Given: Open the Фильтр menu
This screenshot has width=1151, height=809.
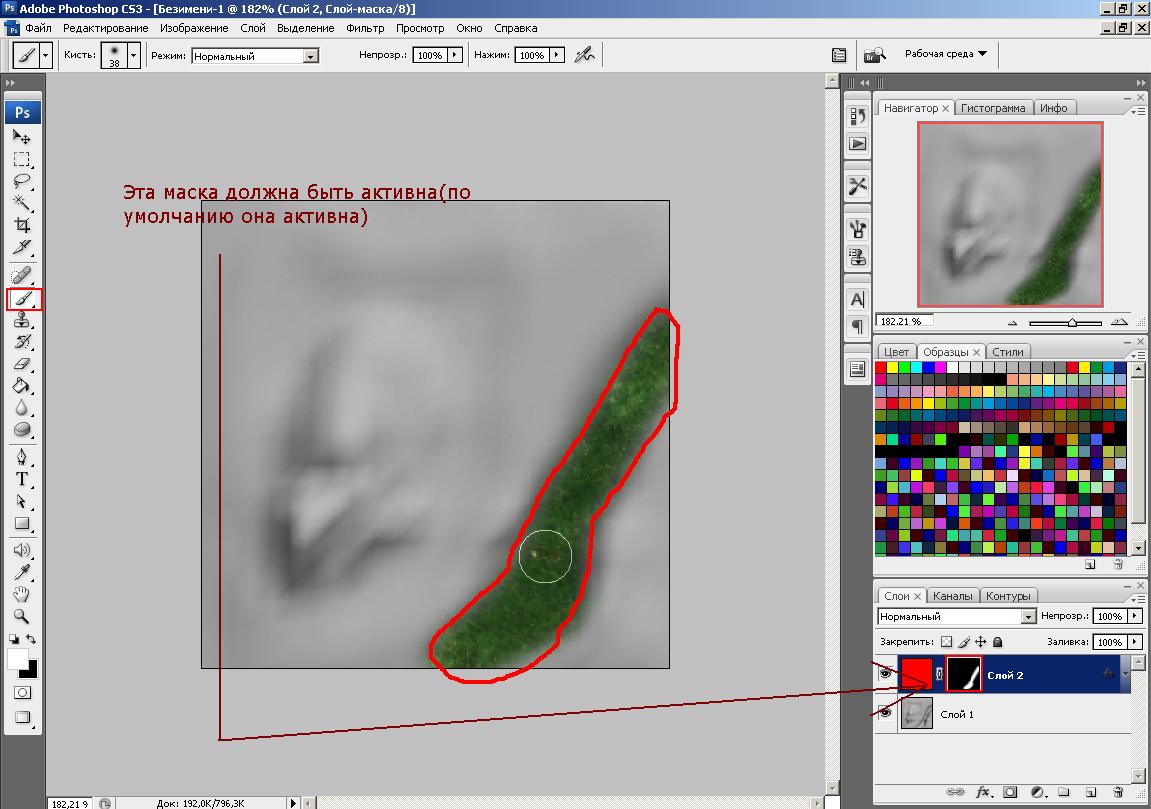Looking at the screenshot, I should 365,29.
